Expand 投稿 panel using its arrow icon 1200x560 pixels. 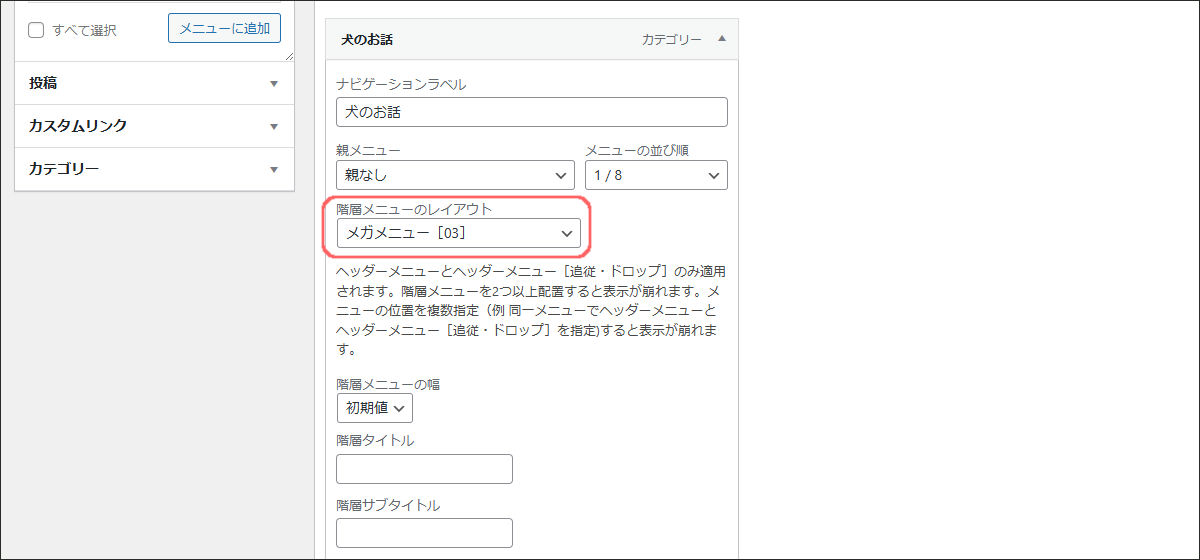pyautogui.click(x=274, y=84)
